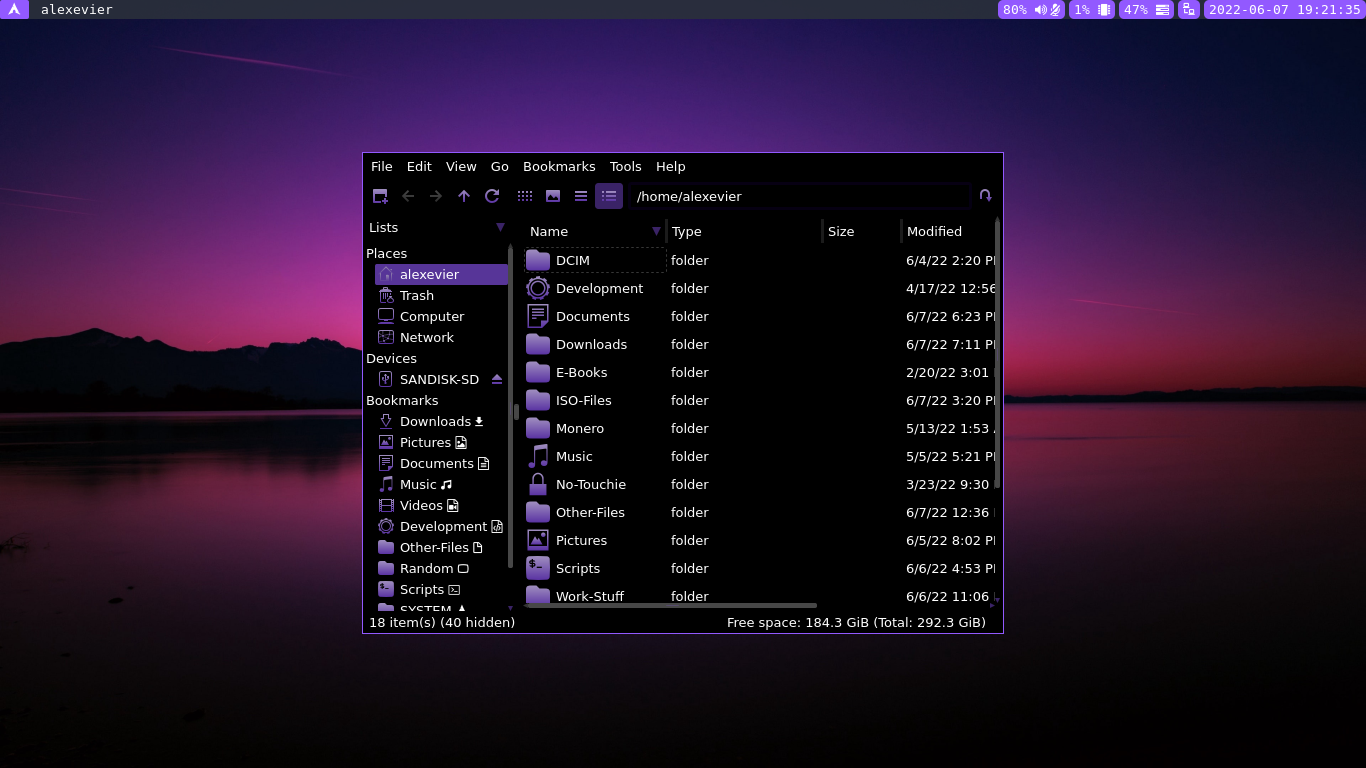This screenshot has width=1366, height=768.
Task: Click the Arch logo launcher in the top bar
Action: click(x=14, y=9)
